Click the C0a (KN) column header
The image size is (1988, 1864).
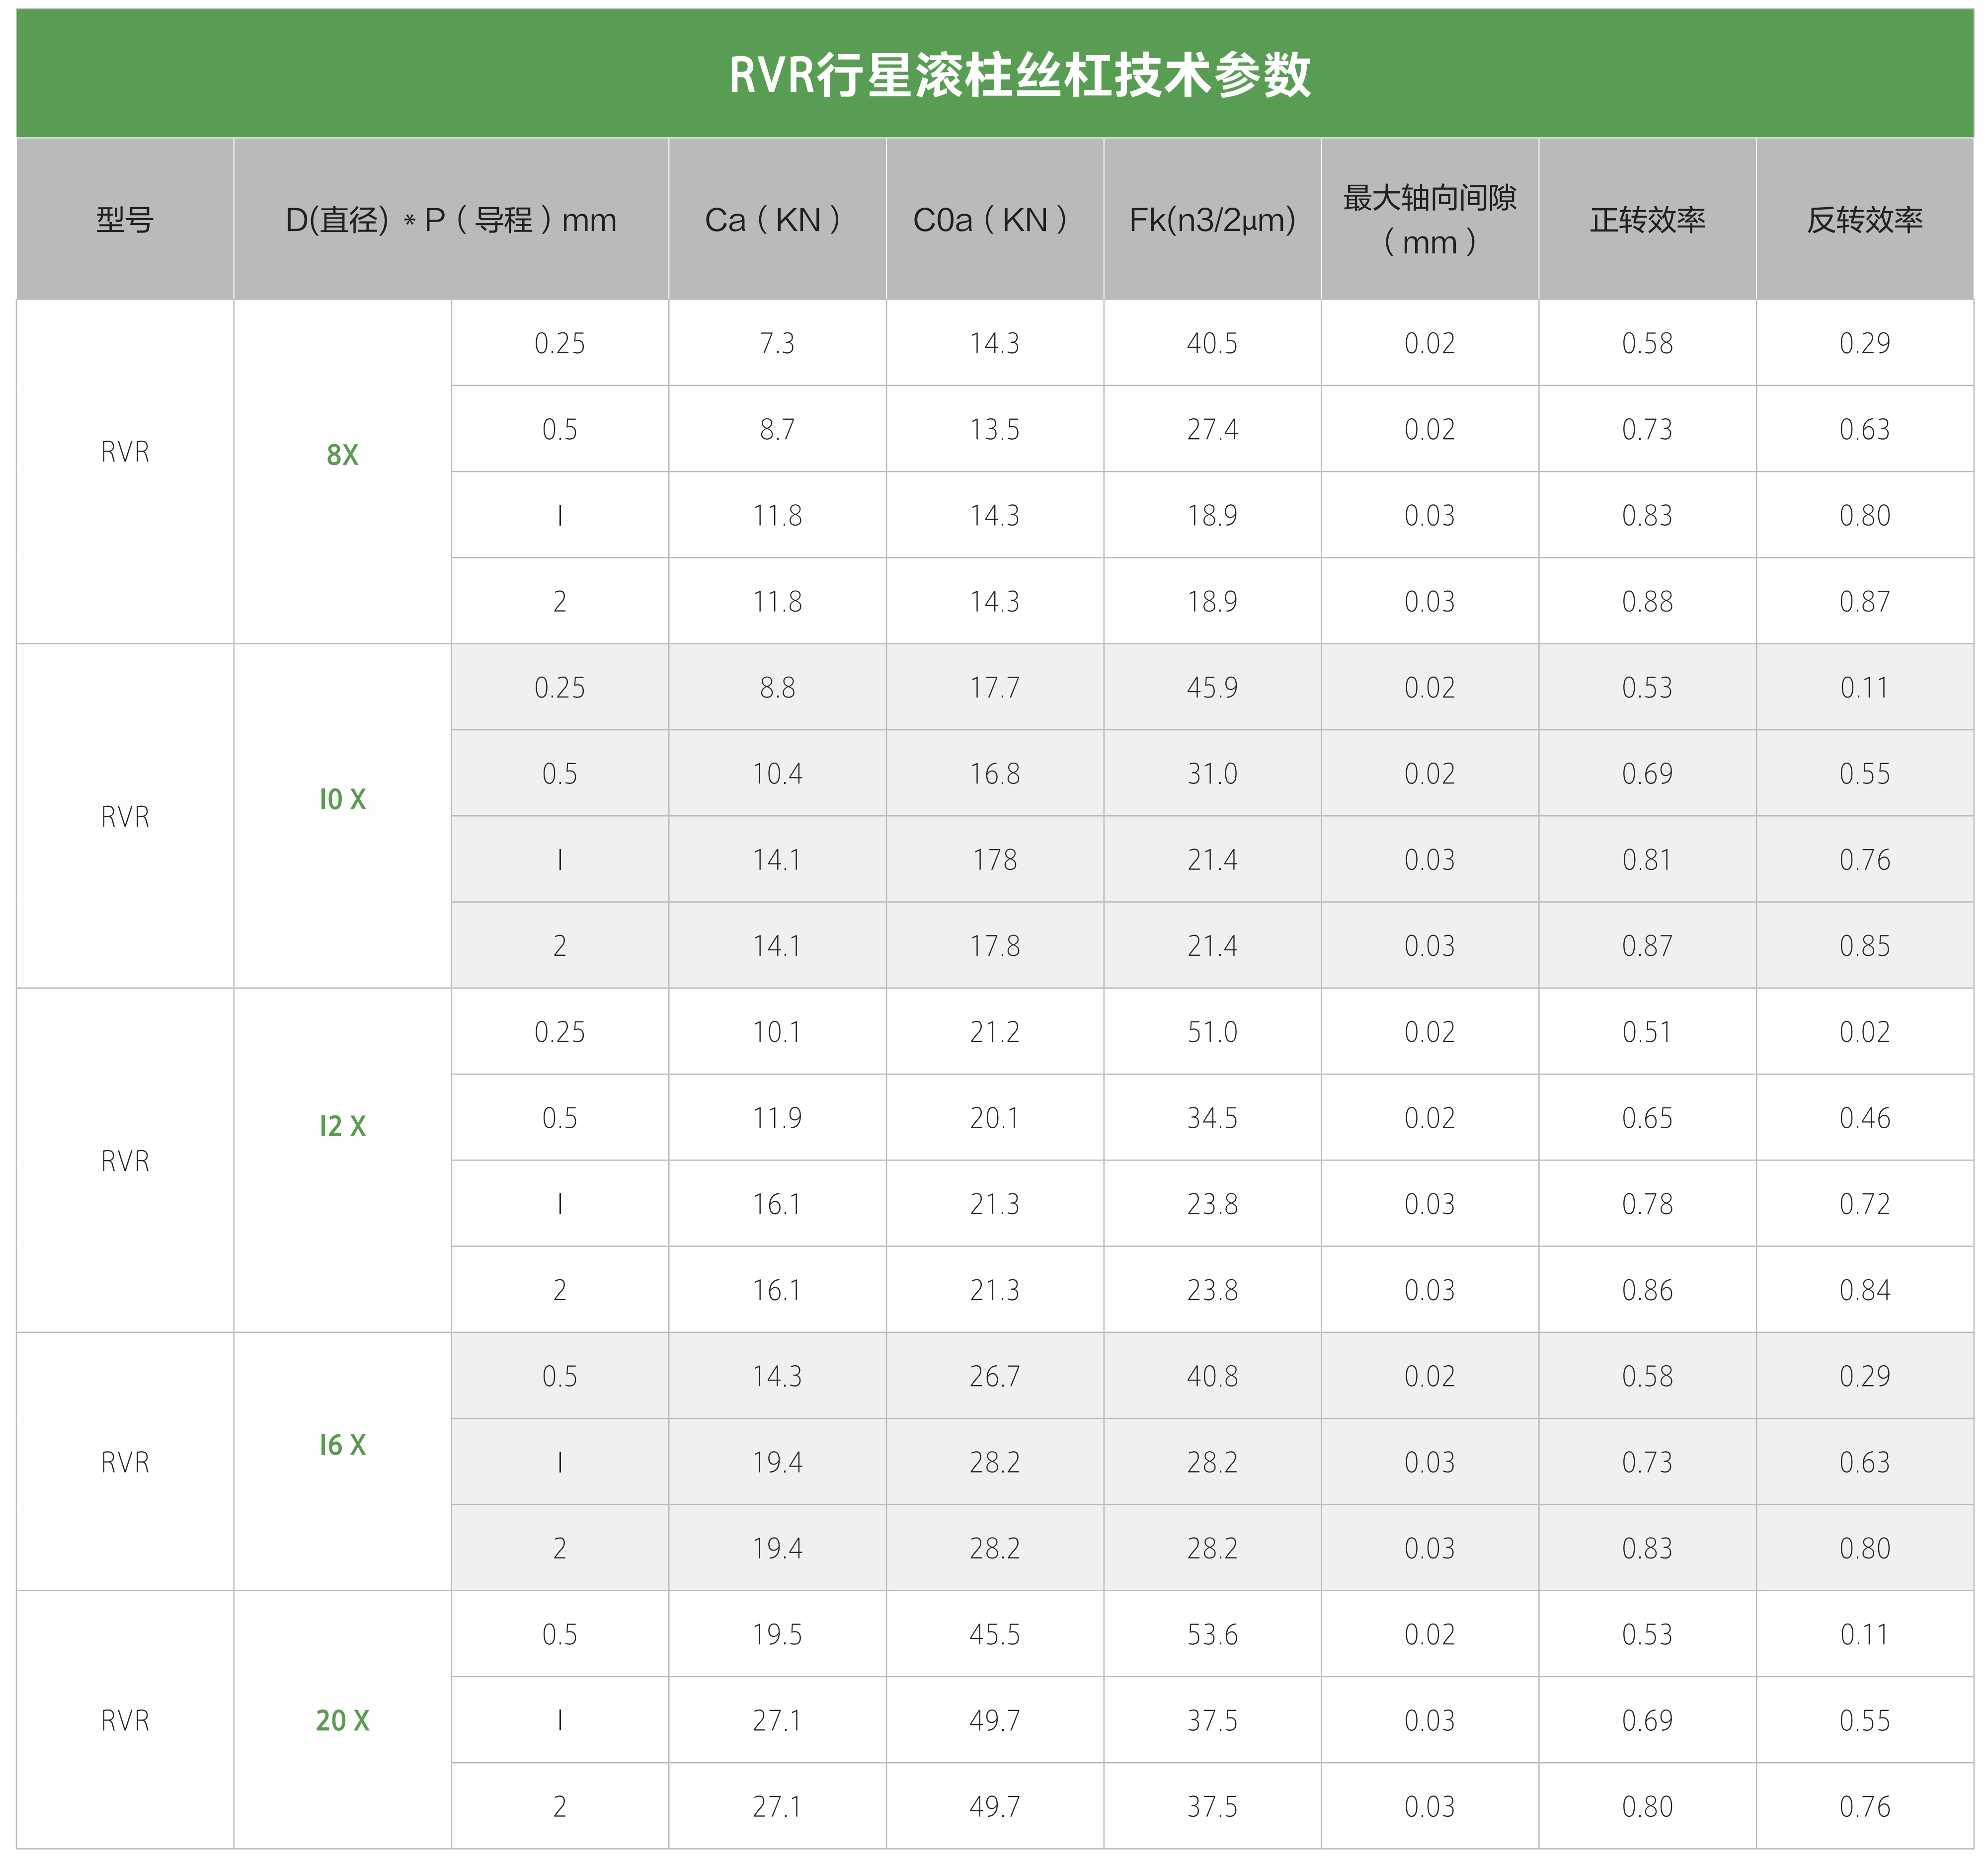click(994, 220)
